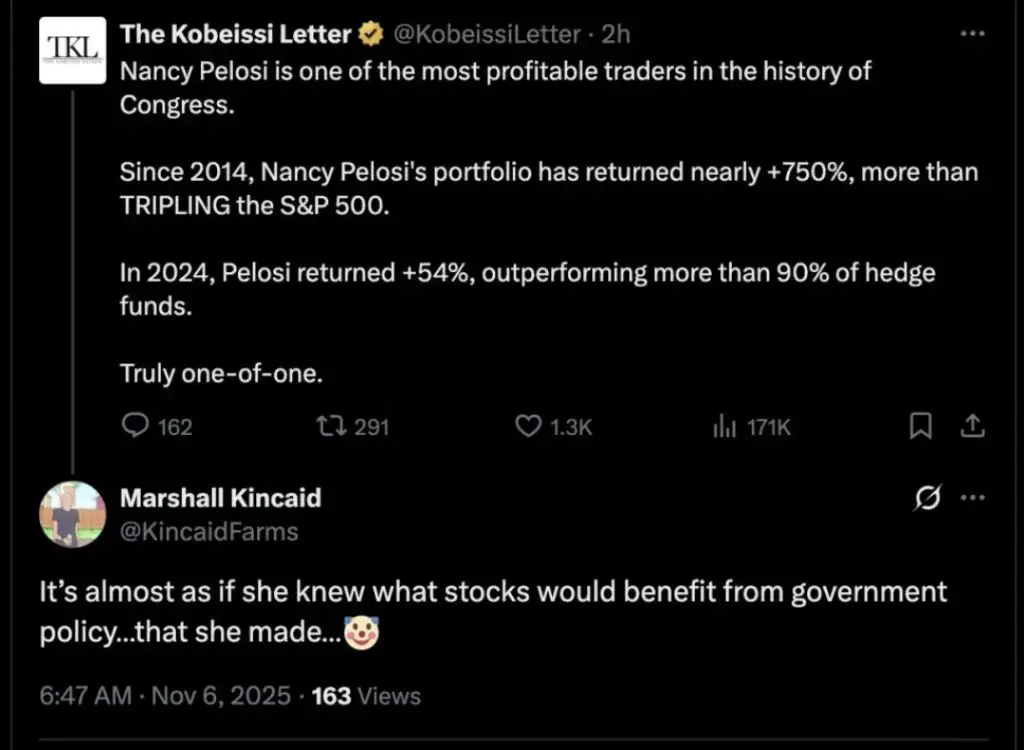Screen dimensions: 1024x750
Task: Open the @KobeissiLetter handle link
Action: 488,35
